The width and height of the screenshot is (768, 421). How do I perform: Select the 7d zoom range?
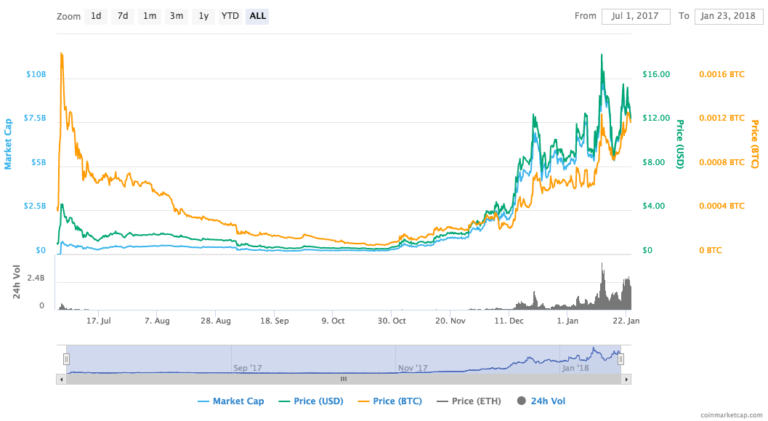tap(122, 16)
